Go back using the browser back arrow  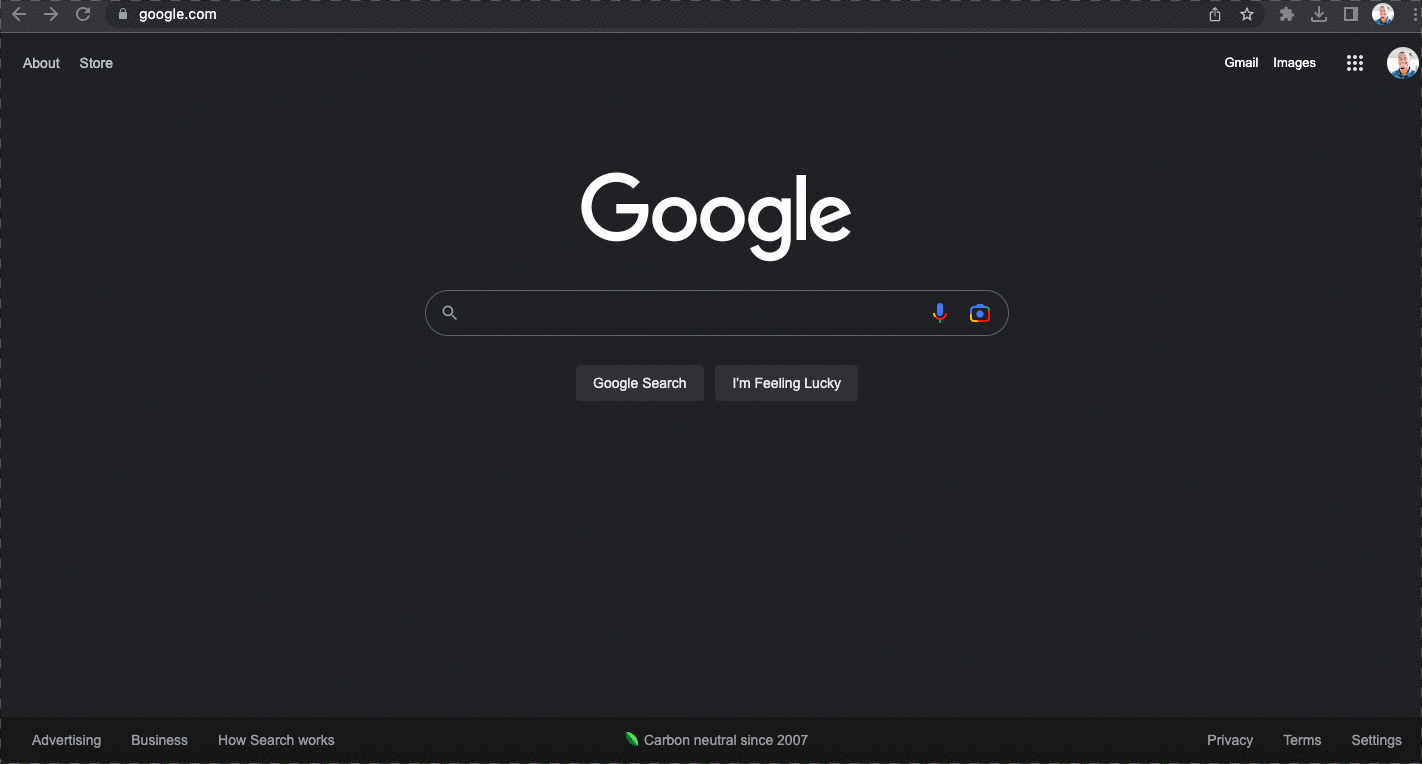(18, 14)
